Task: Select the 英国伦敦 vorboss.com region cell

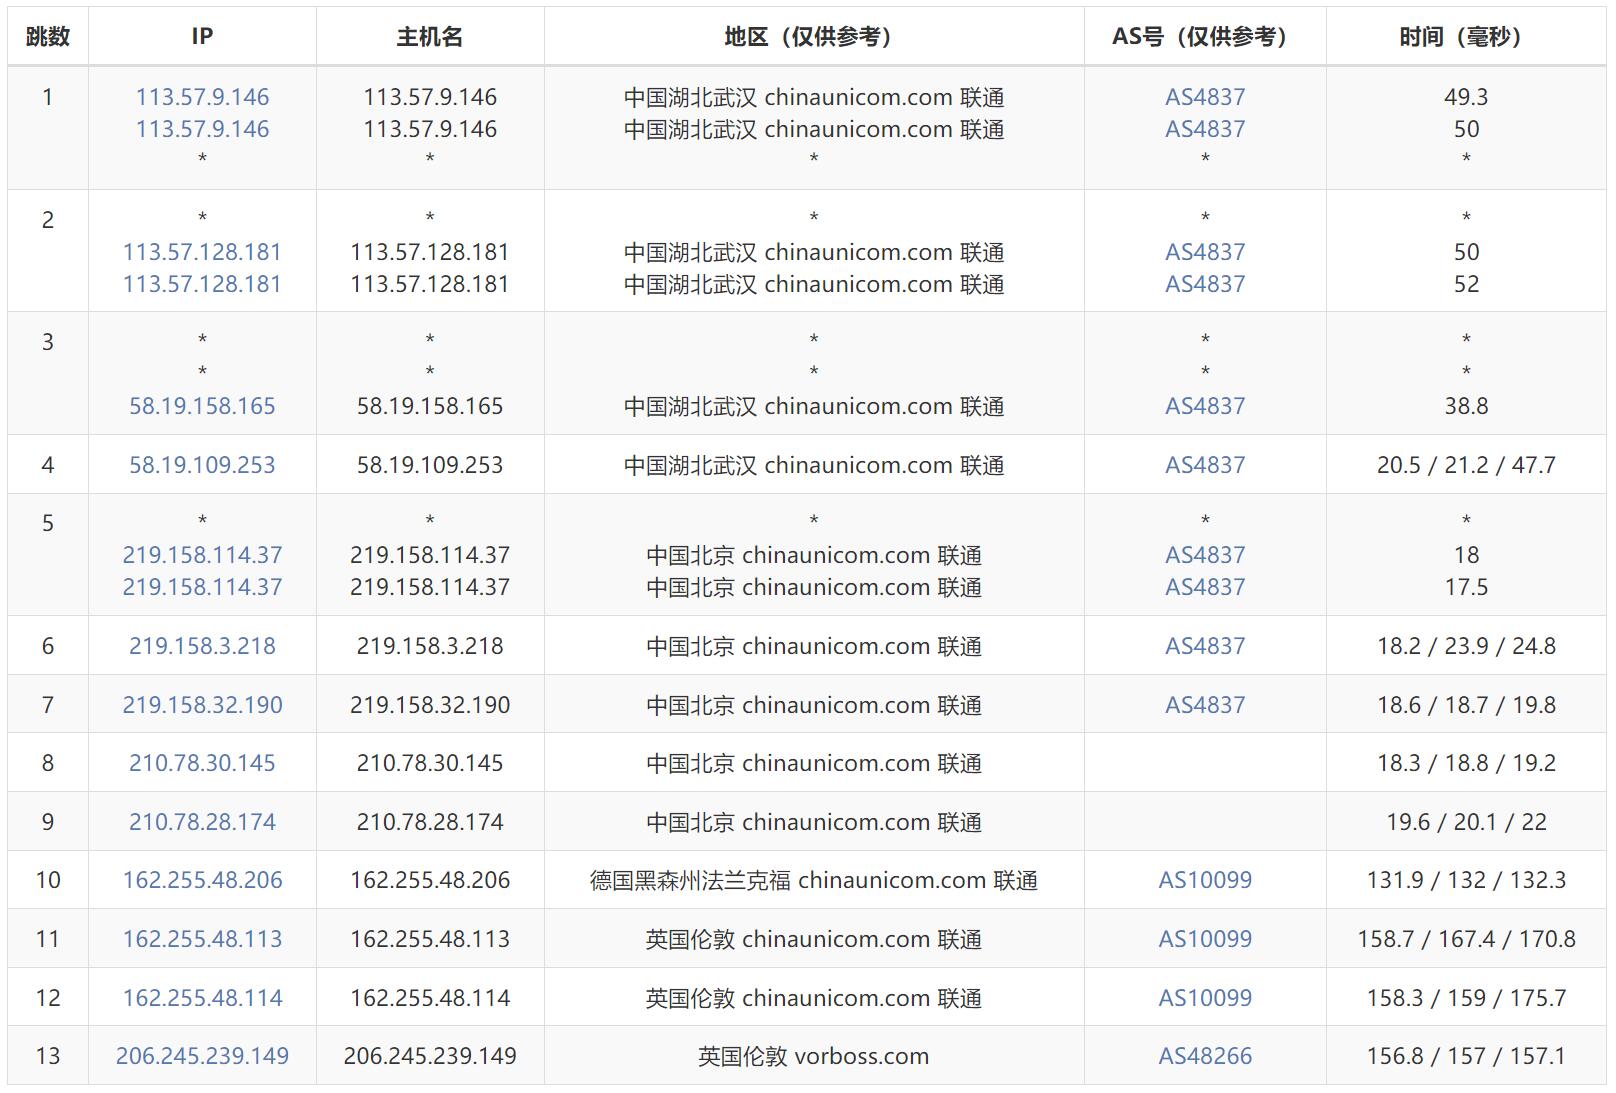Action: pyautogui.click(x=814, y=1056)
